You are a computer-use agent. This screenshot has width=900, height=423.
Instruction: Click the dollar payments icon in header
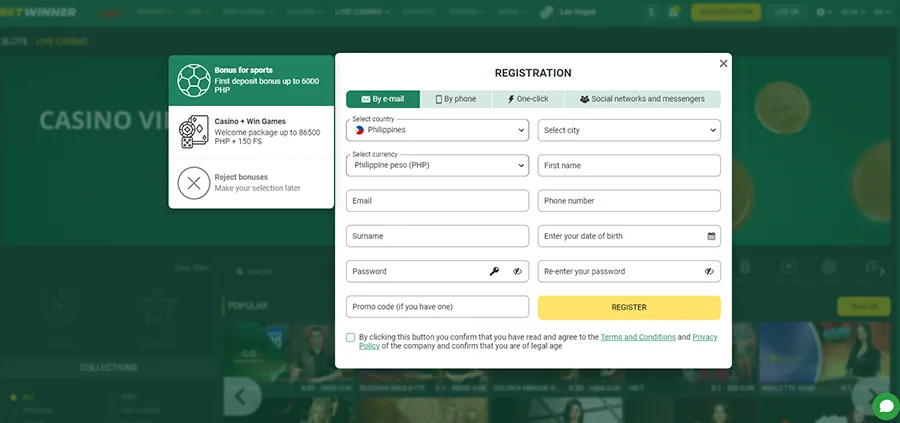(651, 12)
